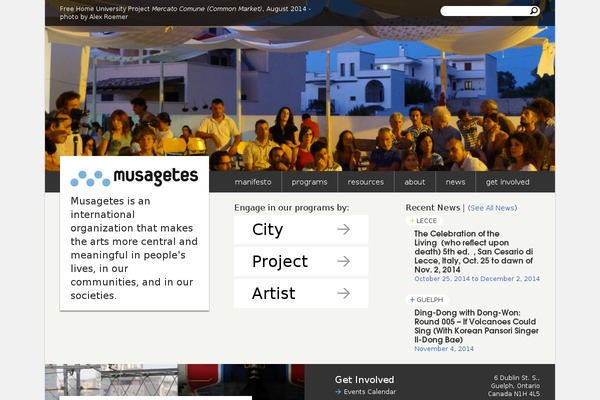Open the programs menu item
Viewport: 600px width, 400px height.
pos(309,182)
